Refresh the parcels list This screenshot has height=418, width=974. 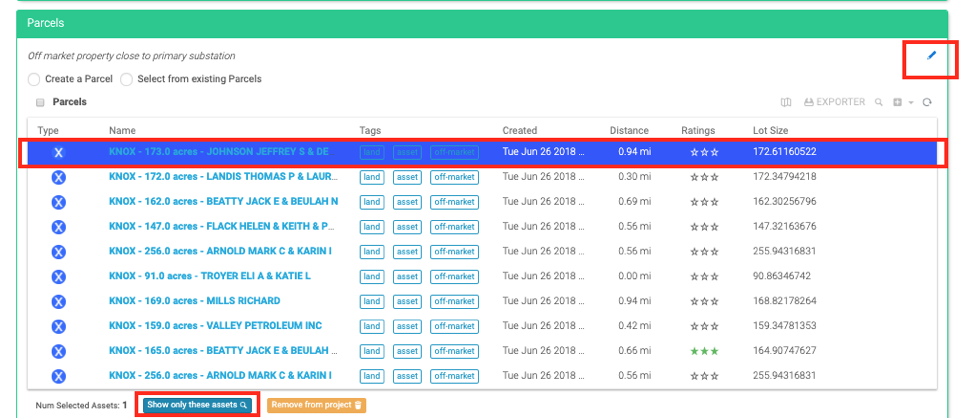[x=927, y=102]
